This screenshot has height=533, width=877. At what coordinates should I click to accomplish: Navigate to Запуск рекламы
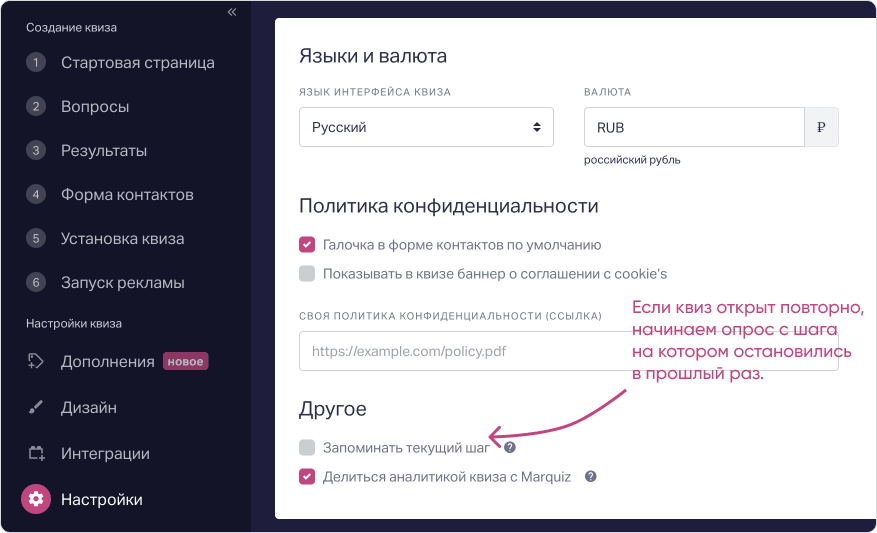tap(122, 283)
